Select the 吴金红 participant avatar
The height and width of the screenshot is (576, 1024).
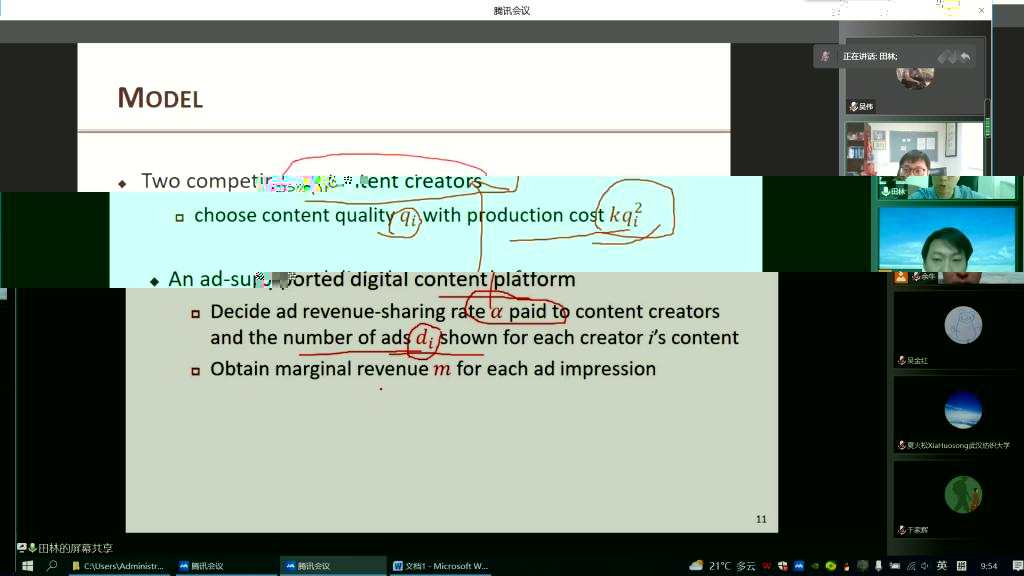coord(963,325)
